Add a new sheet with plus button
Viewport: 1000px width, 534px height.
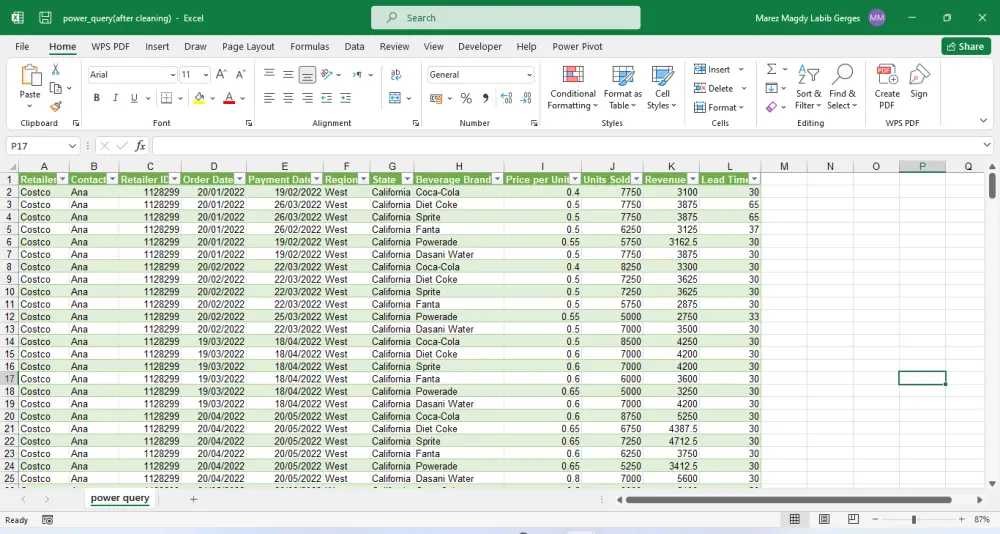193,500
